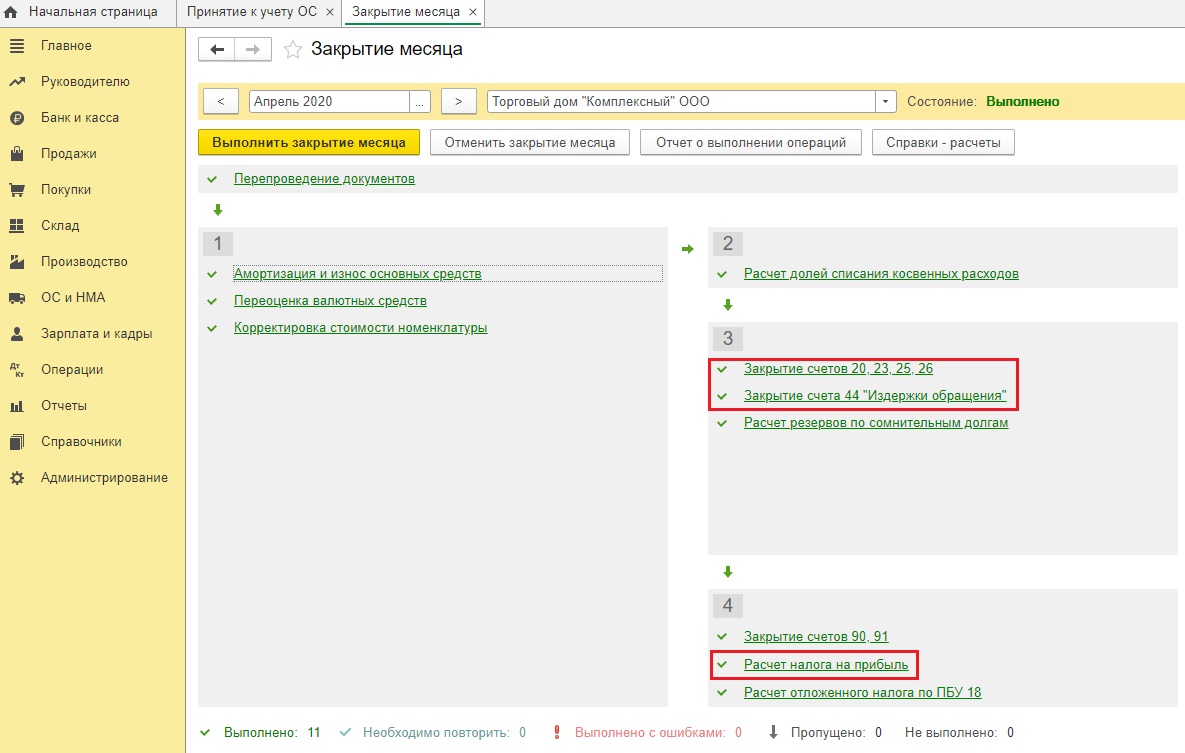Close the Закрытие месяца tab
Image resolution: width=1185 pixels, height=753 pixels.
(x=472, y=12)
